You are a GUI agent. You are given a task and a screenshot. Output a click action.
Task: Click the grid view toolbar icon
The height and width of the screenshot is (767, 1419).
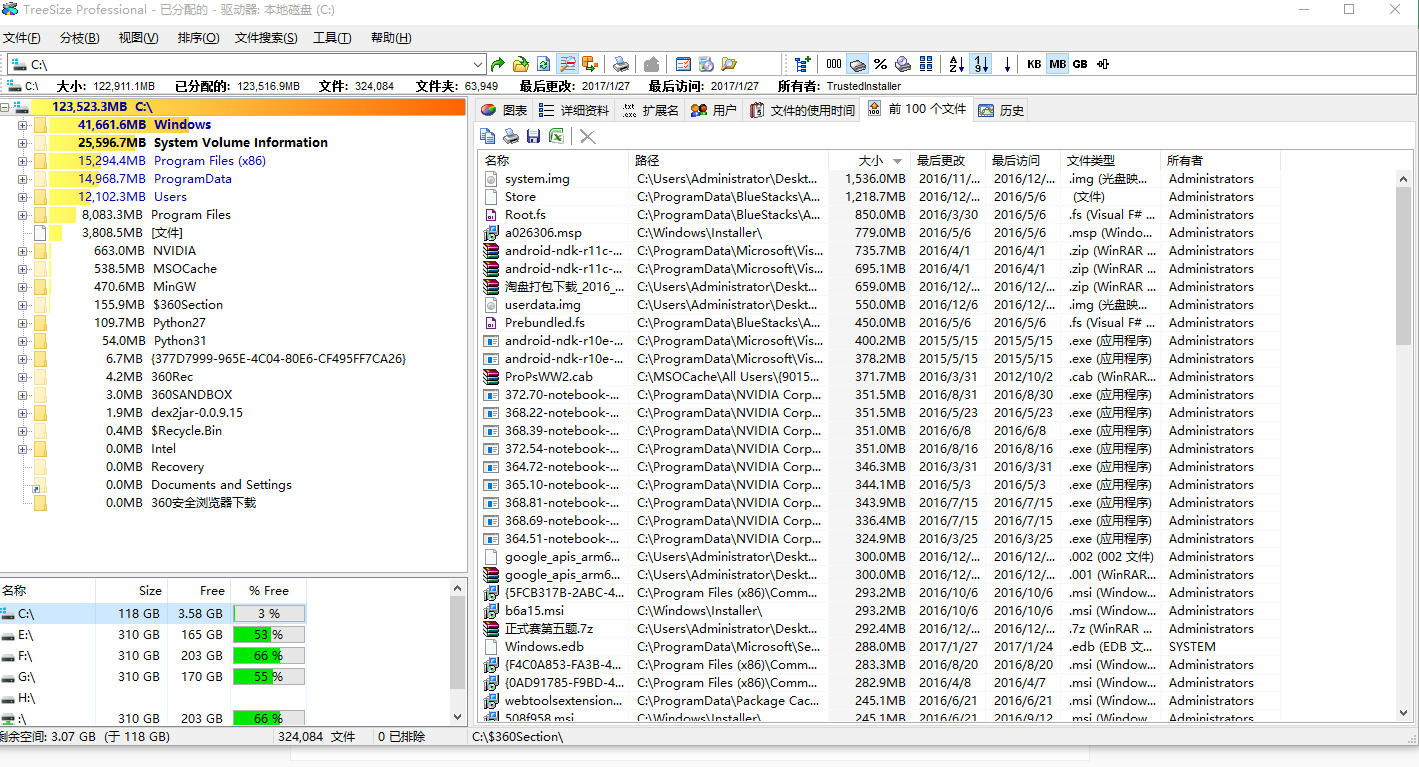[926, 64]
